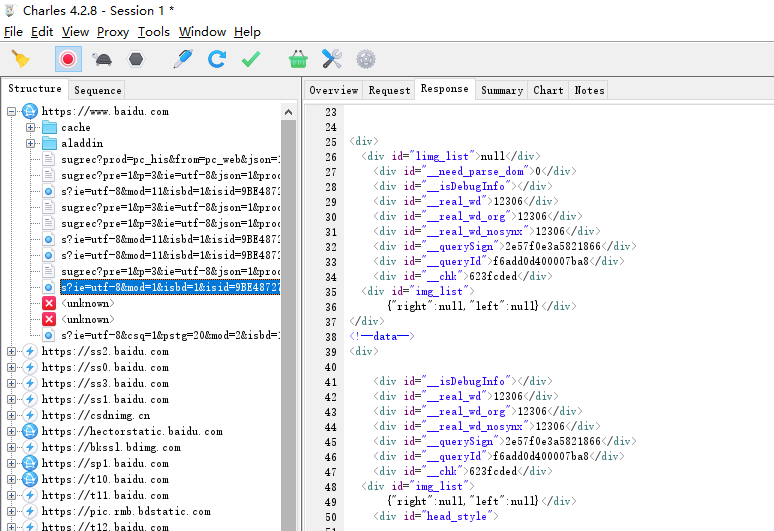Open Tools via wrench and screwdriver icon
Screen dimensions: 774x531
tap(332, 59)
